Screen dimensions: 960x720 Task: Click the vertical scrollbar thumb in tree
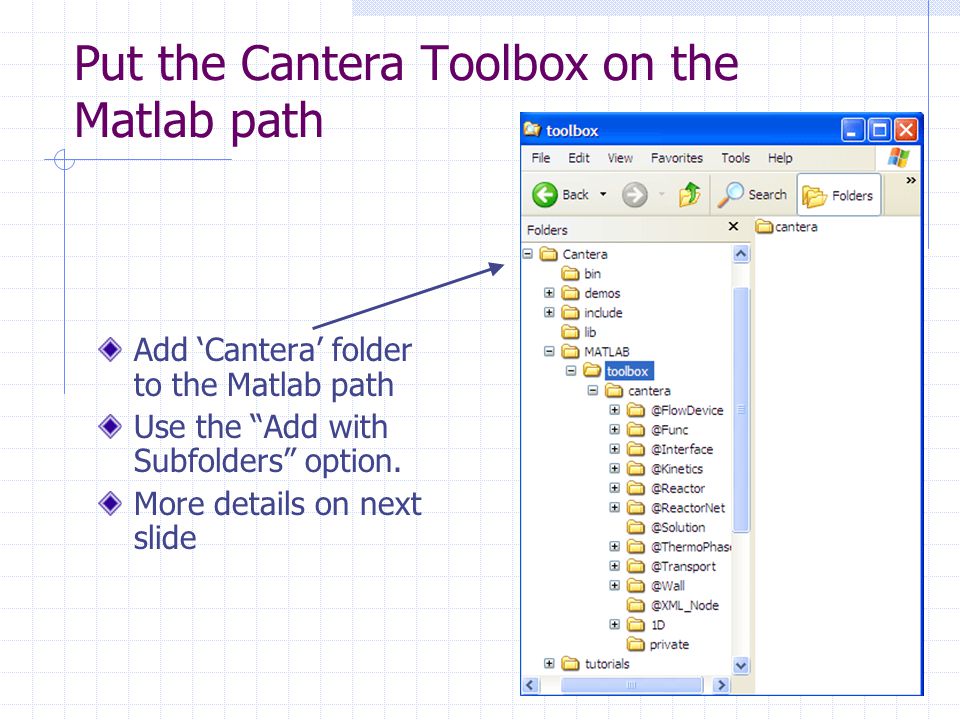point(741,409)
